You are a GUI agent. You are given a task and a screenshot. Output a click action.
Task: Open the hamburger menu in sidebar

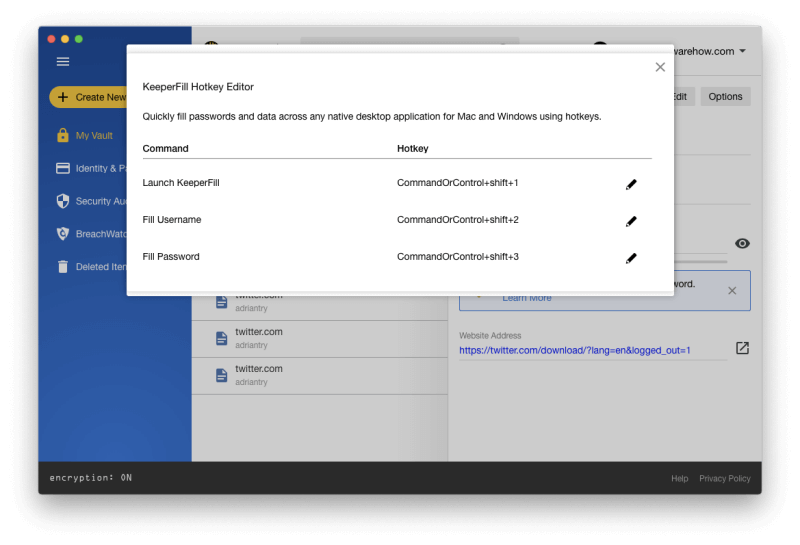coord(63,62)
